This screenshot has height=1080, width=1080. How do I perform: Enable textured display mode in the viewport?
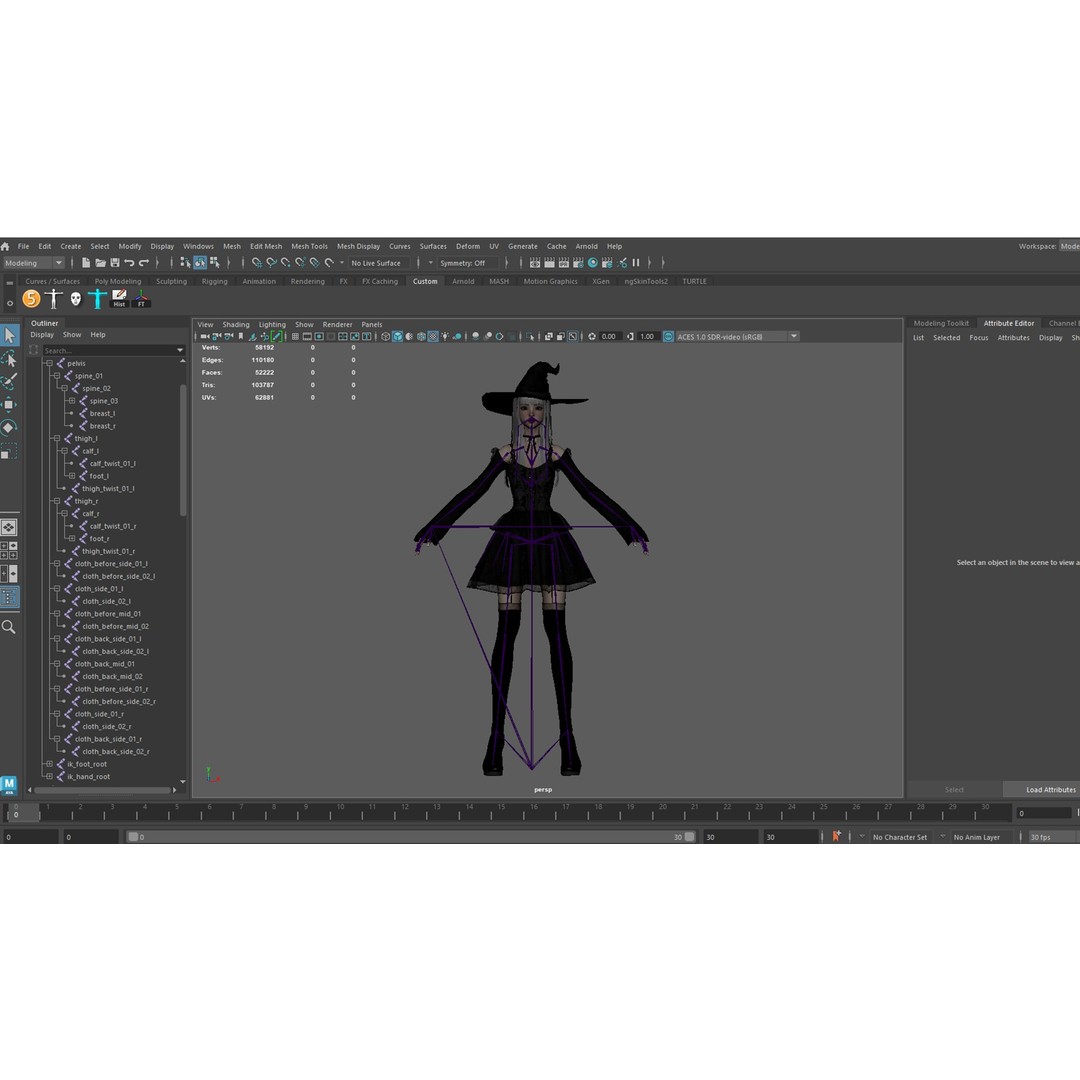point(432,336)
